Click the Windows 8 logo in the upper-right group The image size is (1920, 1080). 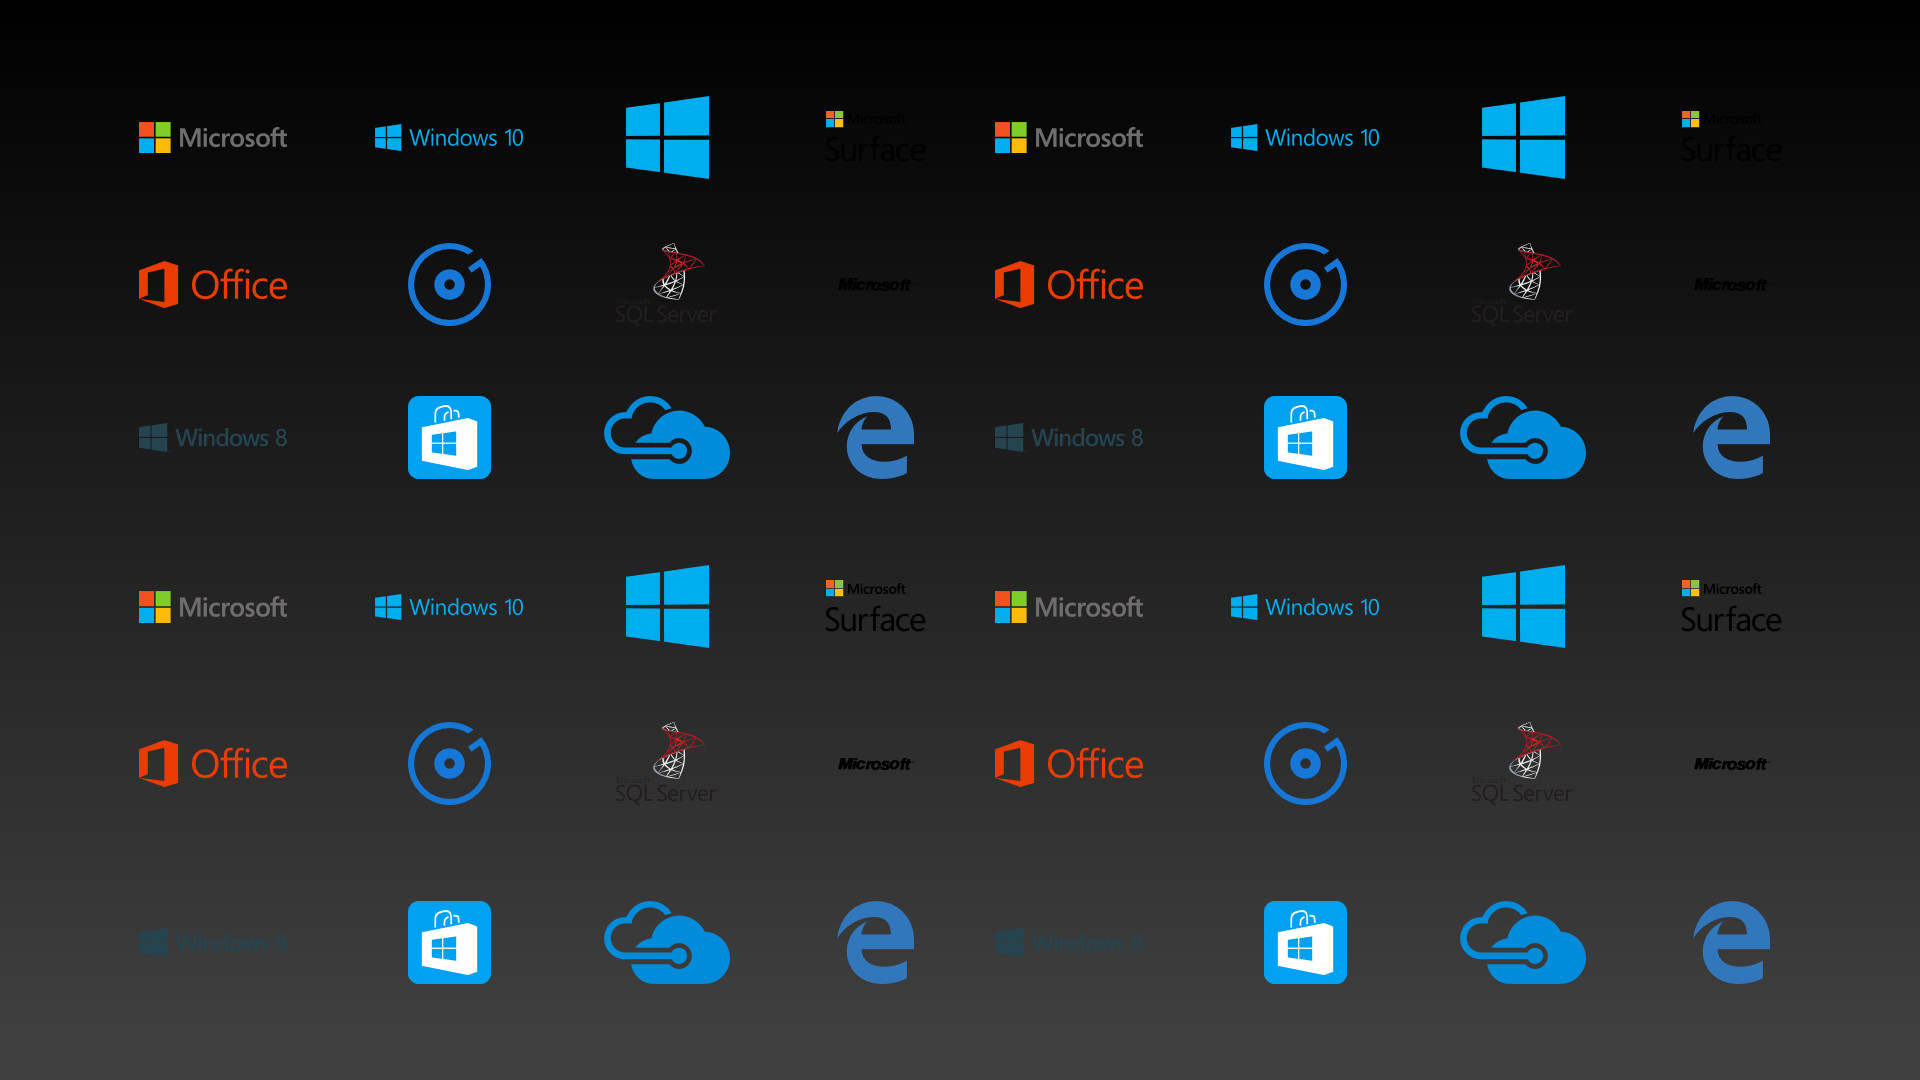pos(1069,438)
